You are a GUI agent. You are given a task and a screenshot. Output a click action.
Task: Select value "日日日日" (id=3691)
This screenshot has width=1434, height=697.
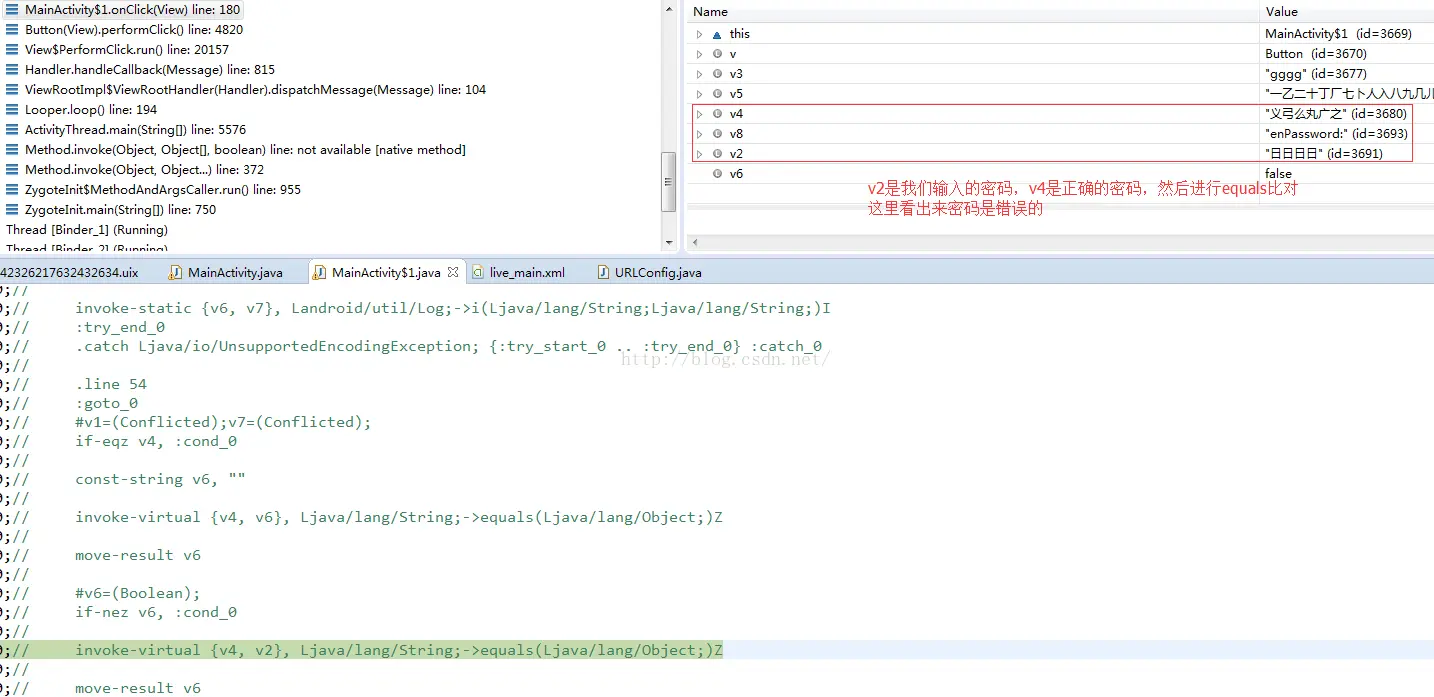click(1324, 154)
